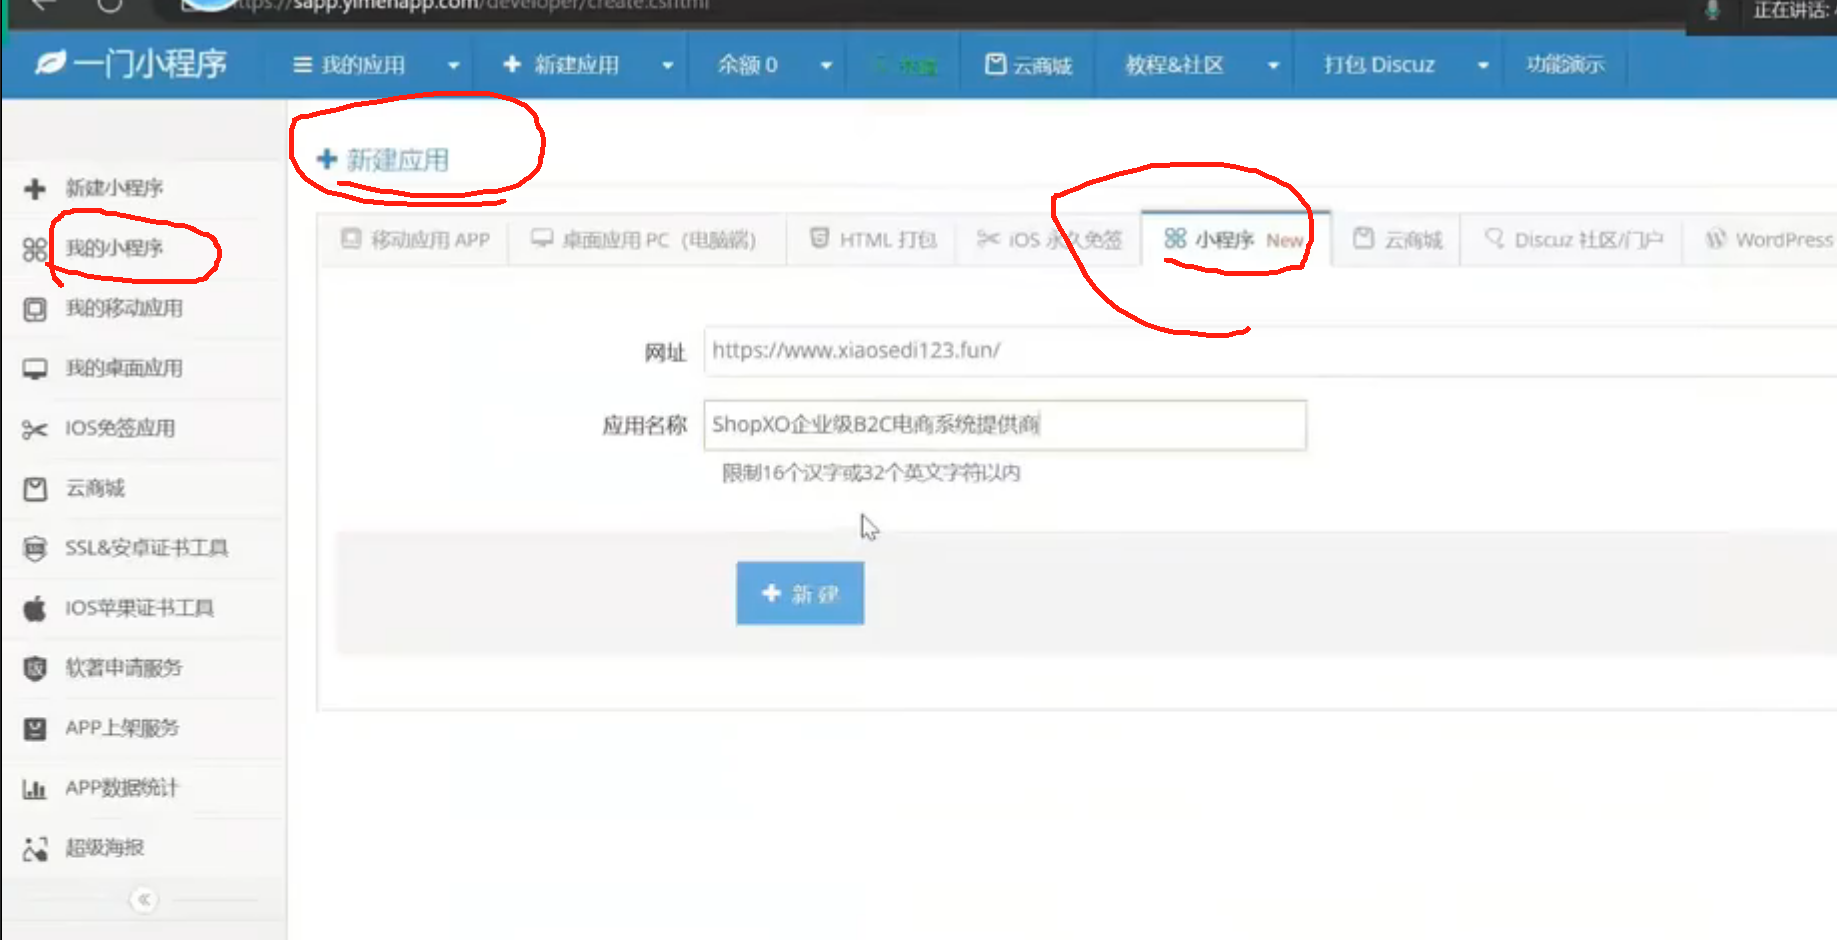Click the 新建小程序 sidebar entry text
Screen dimensions: 1837x940
(114, 188)
